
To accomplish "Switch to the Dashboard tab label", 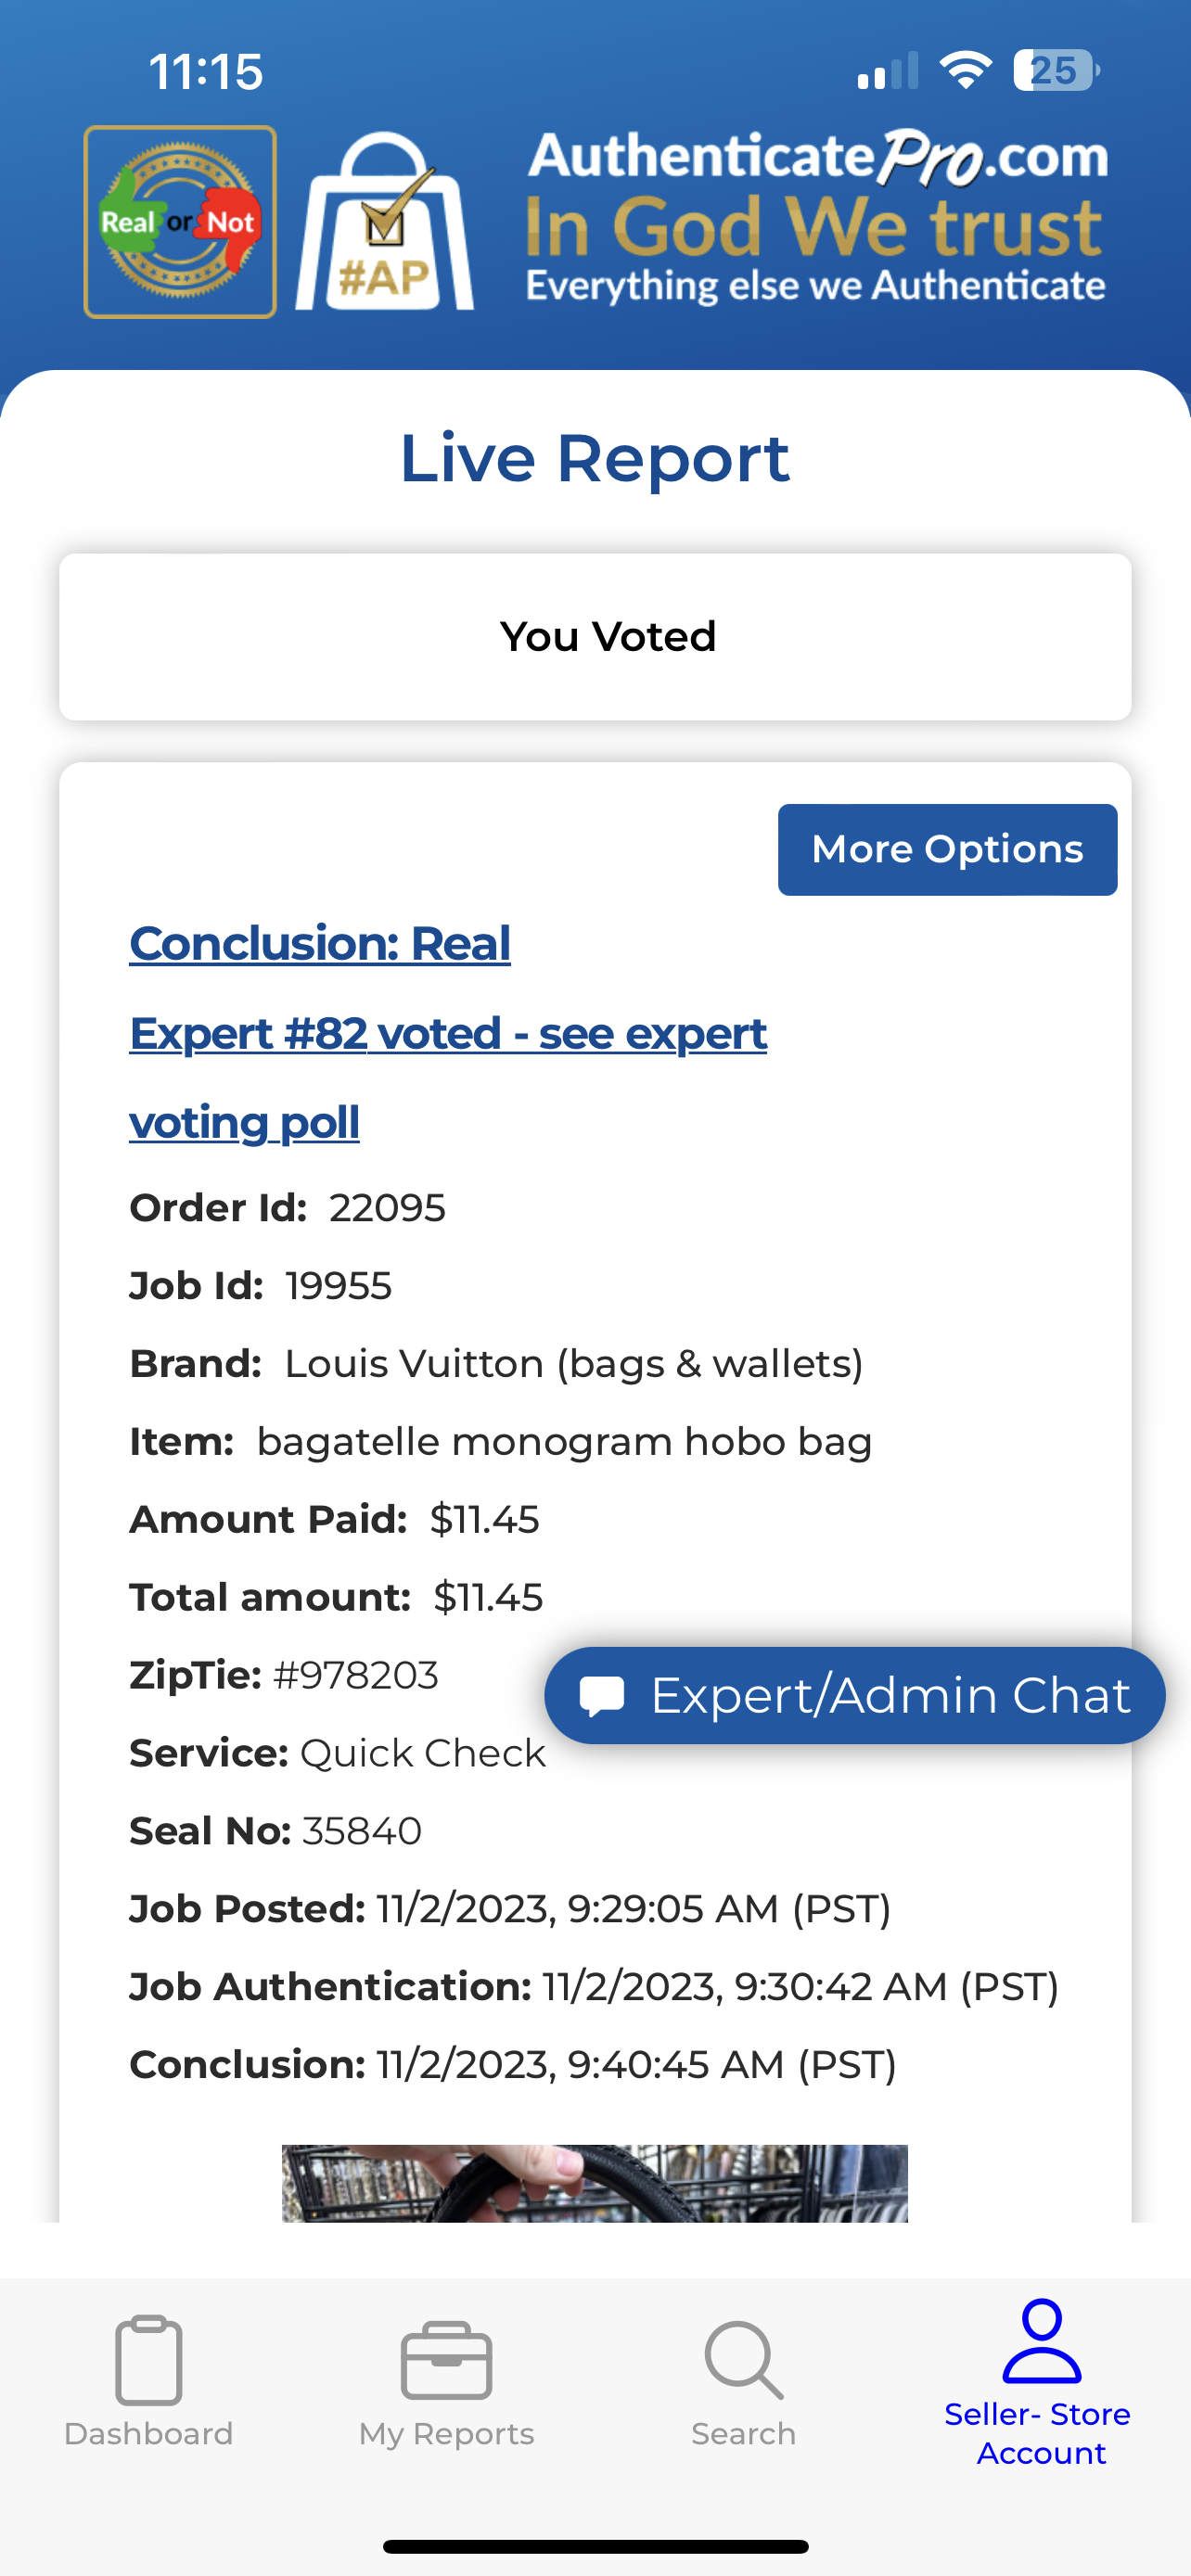I will pyautogui.click(x=148, y=2433).
